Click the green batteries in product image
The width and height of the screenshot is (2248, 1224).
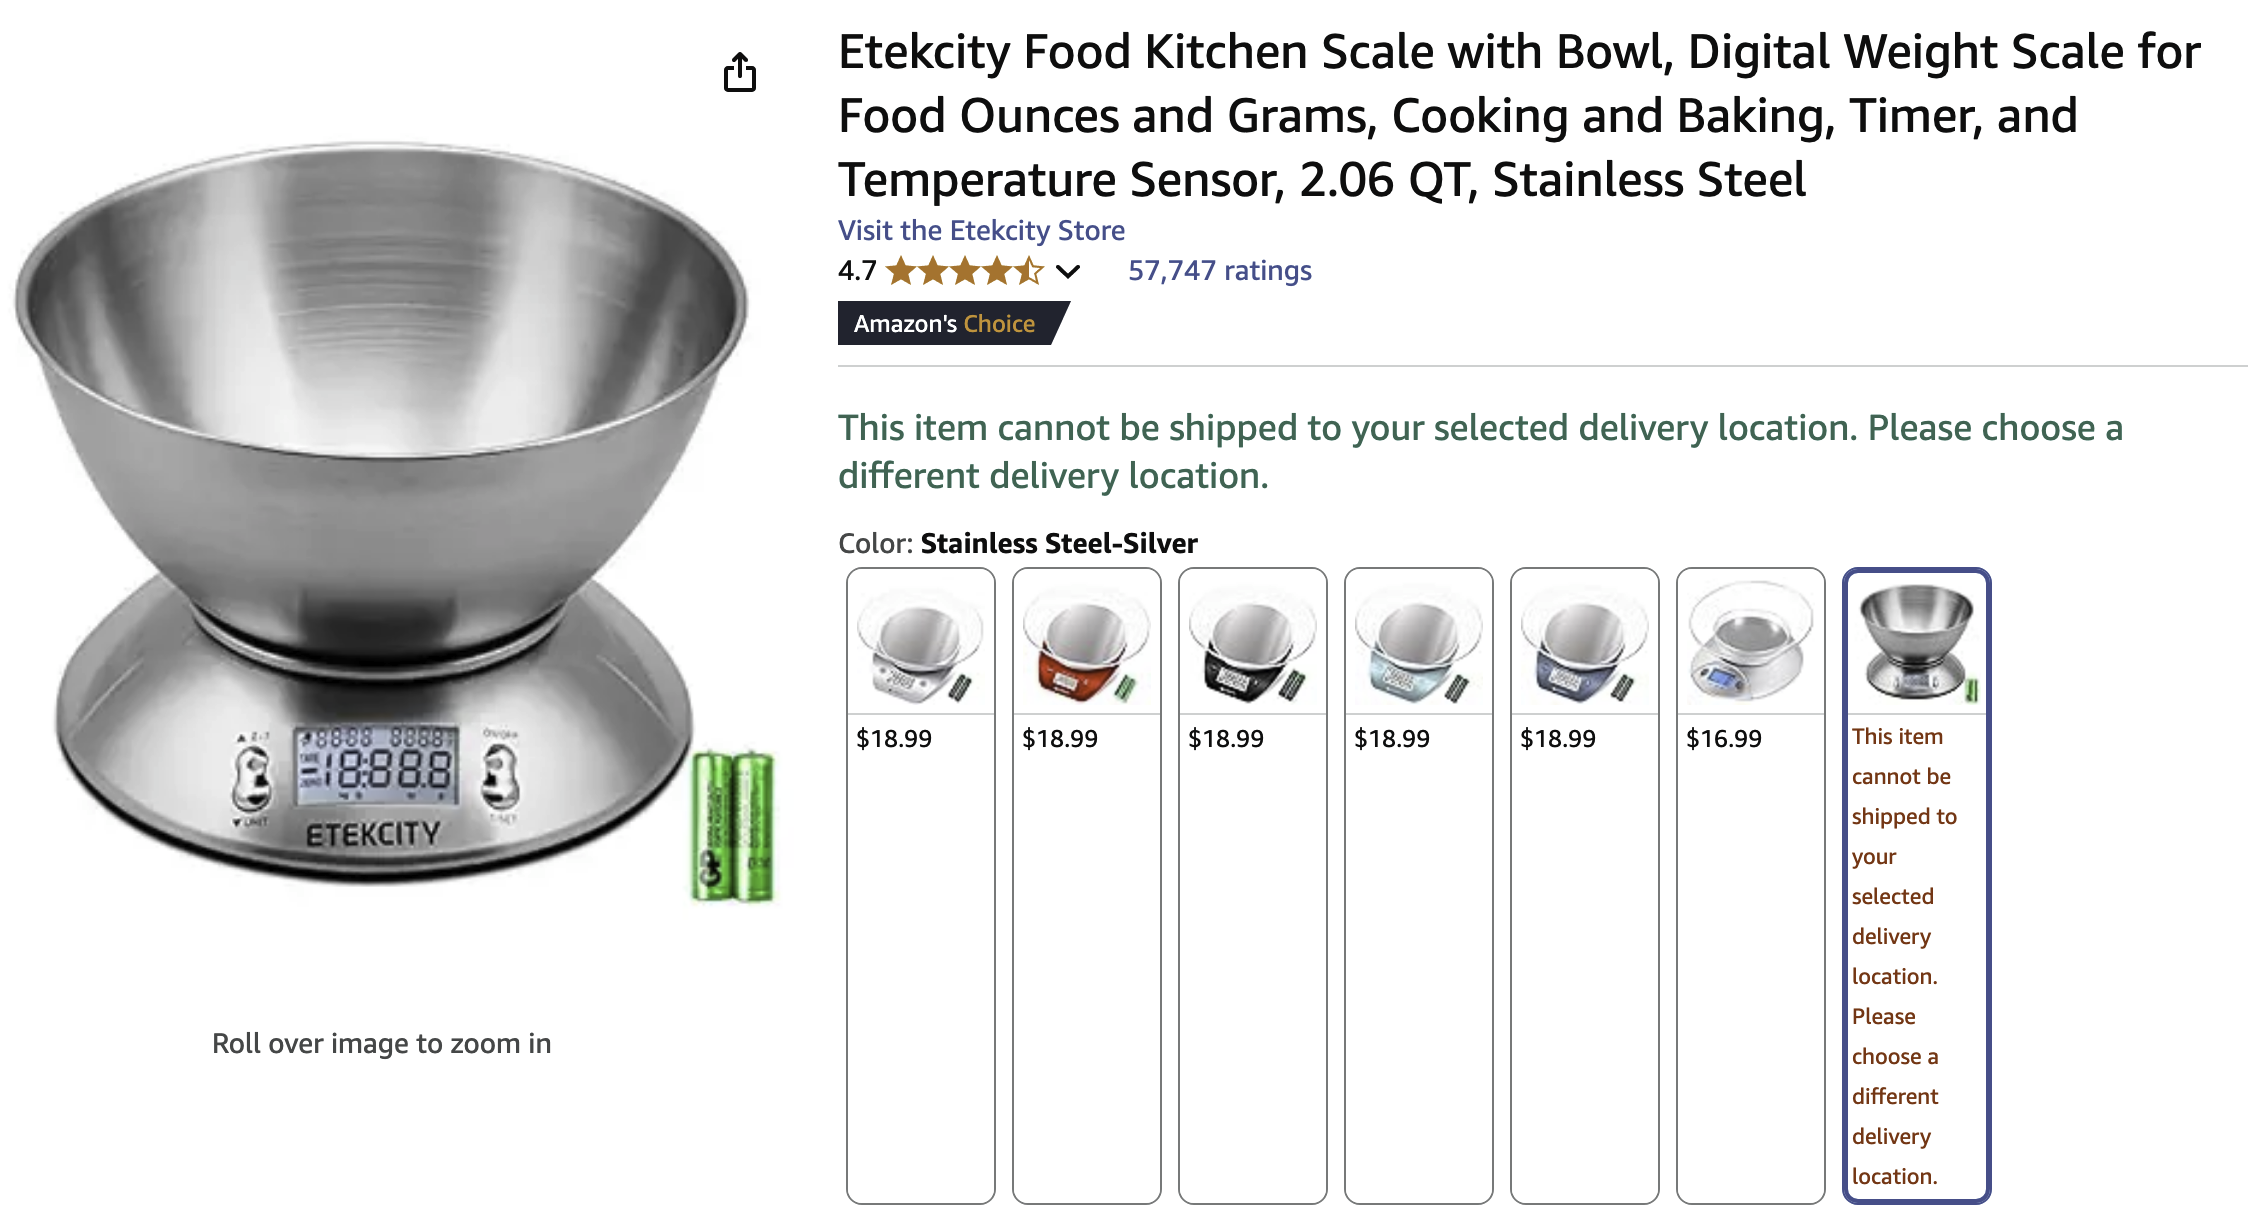click(734, 826)
